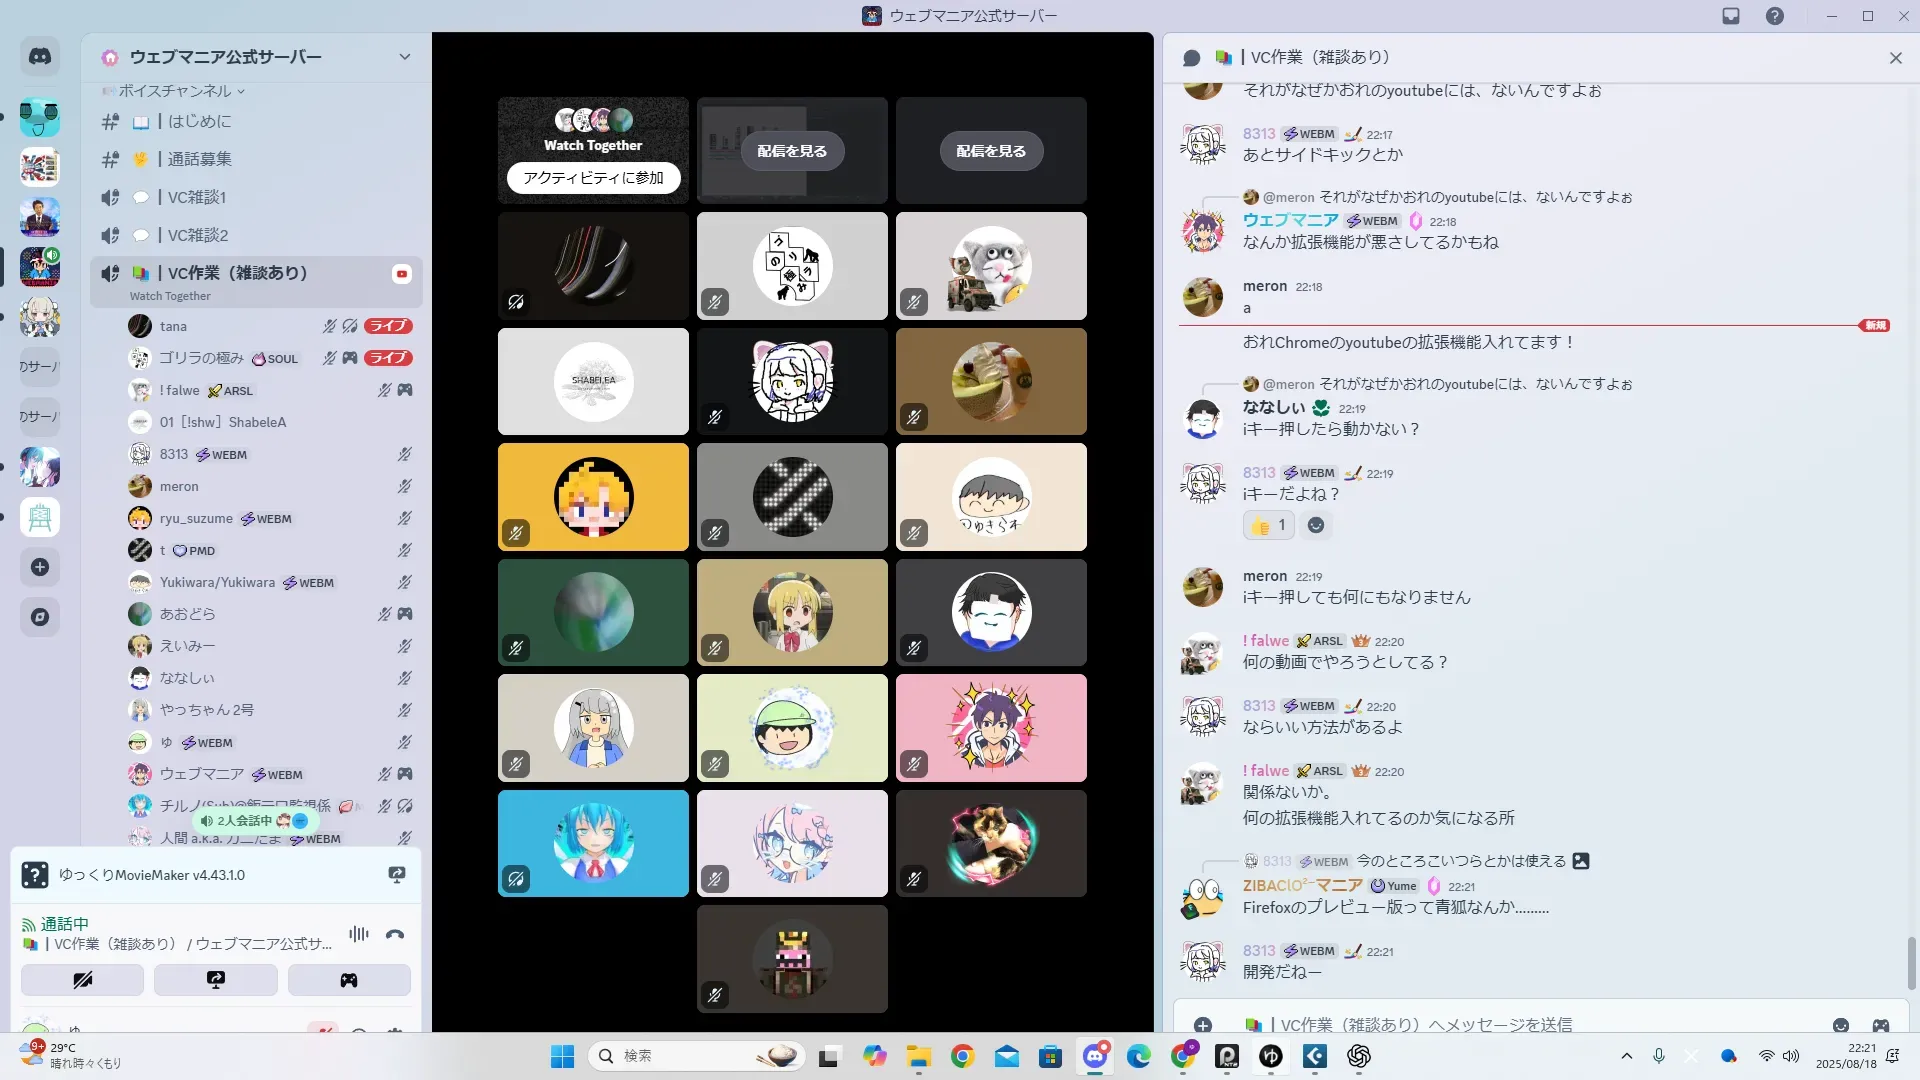1920x1080 pixels.
Task: Open the help question mark icon
Action: 1774,16
